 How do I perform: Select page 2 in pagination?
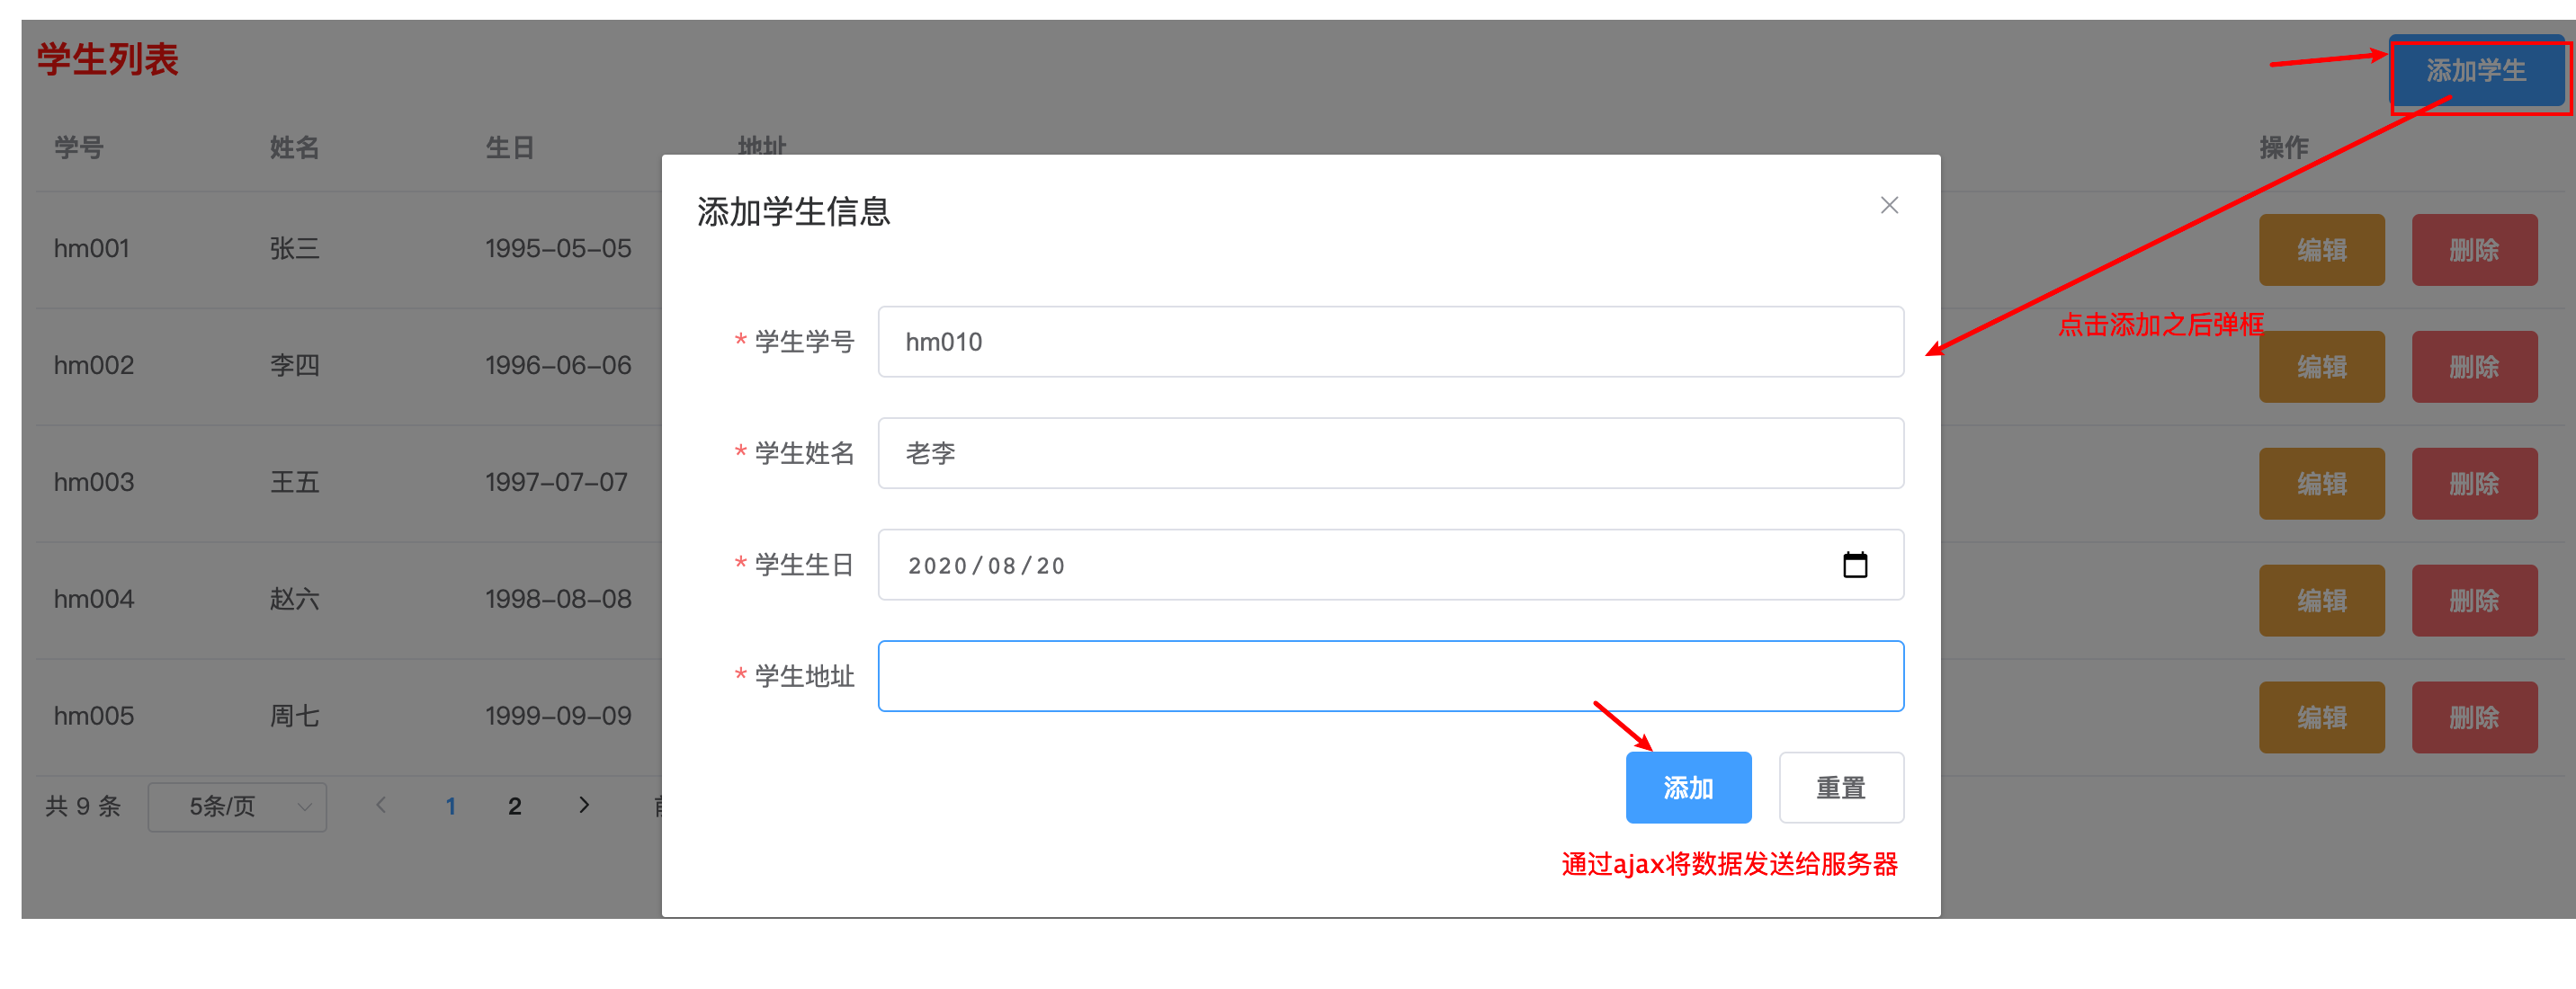(x=515, y=806)
